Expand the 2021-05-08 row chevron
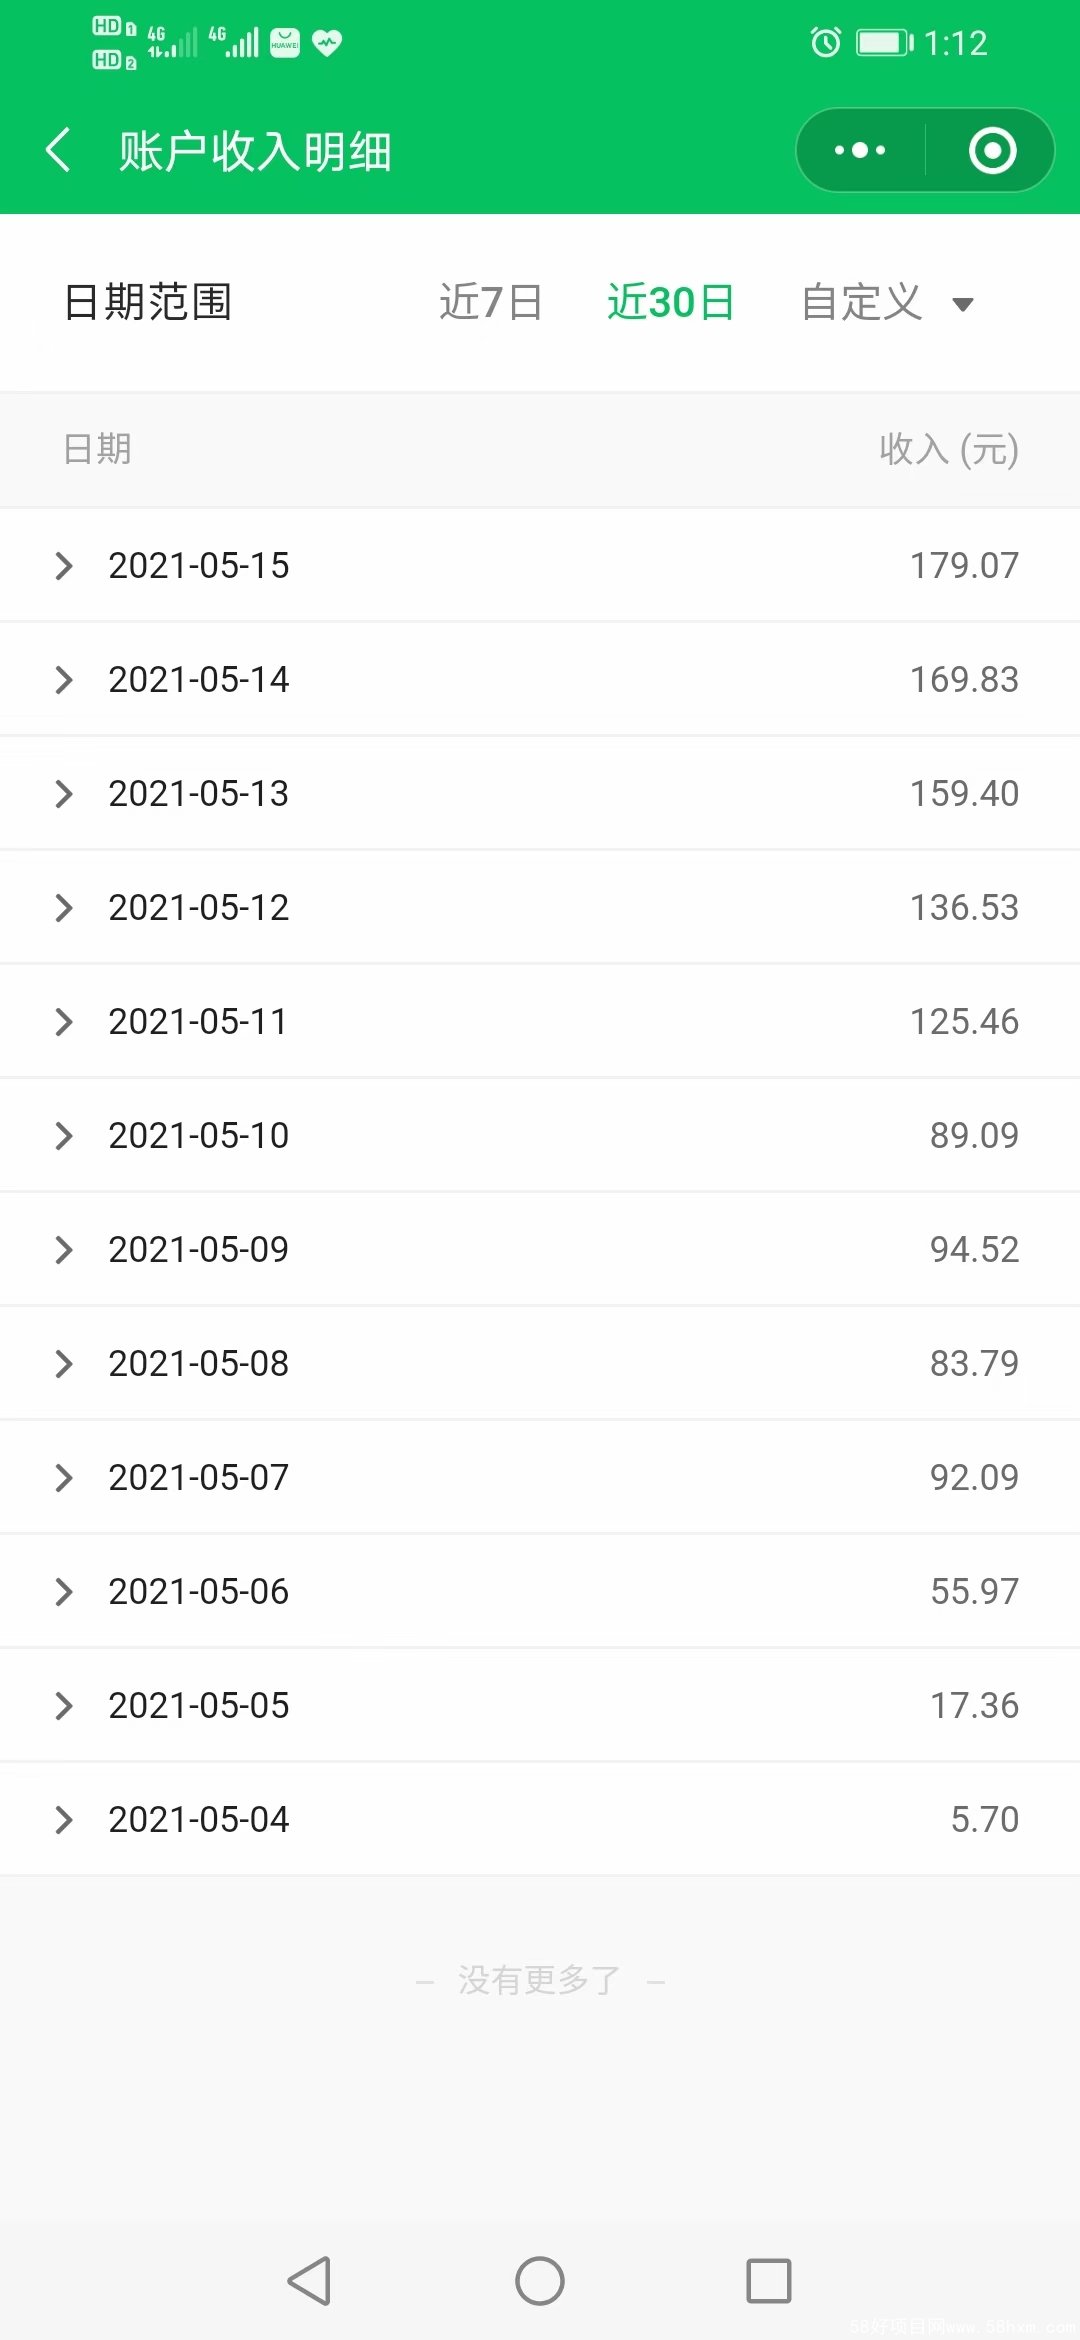The height and width of the screenshot is (2340, 1080). pos(64,1363)
